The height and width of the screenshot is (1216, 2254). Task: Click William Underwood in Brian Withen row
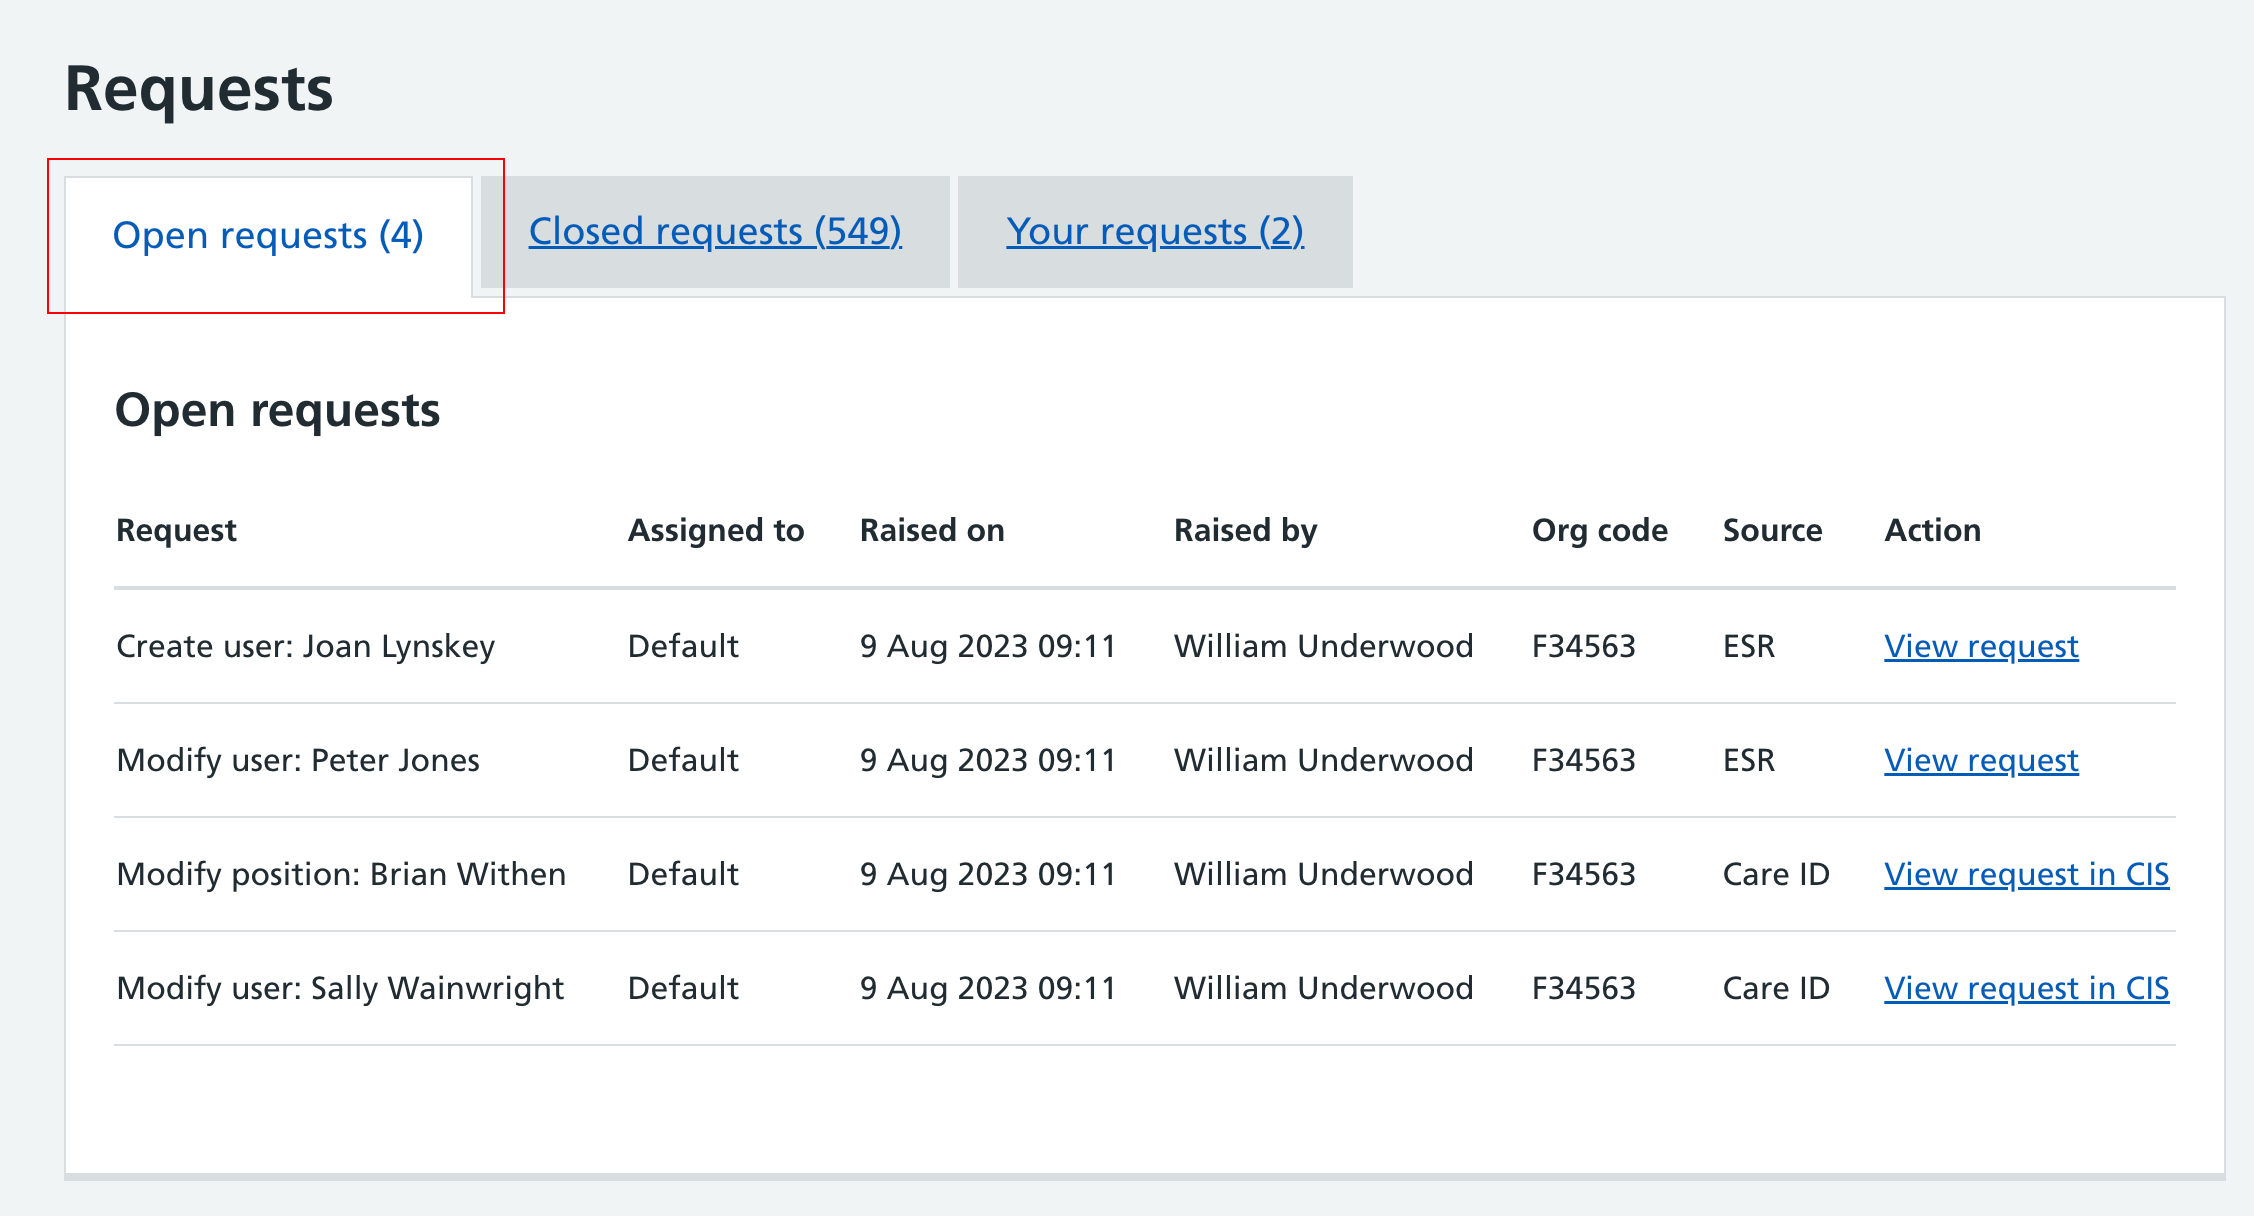coord(1324,875)
